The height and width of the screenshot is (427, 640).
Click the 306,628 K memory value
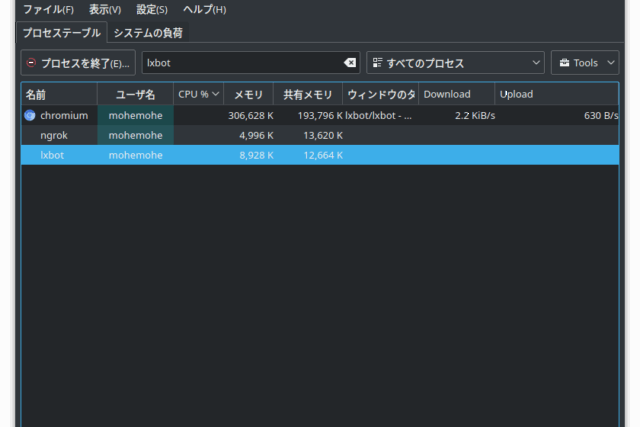(251, 116)
